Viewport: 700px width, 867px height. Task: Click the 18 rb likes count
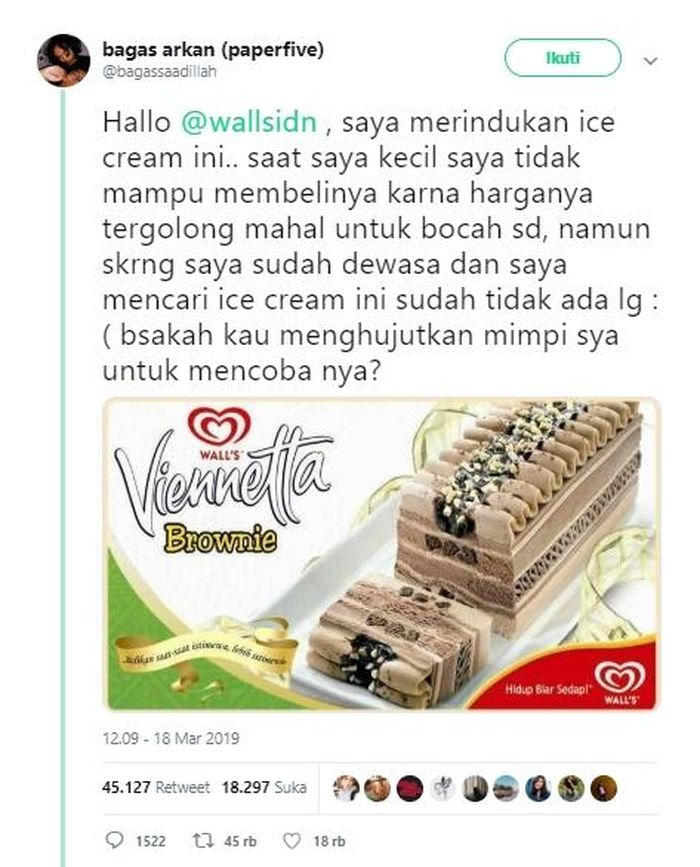[330, 841]
